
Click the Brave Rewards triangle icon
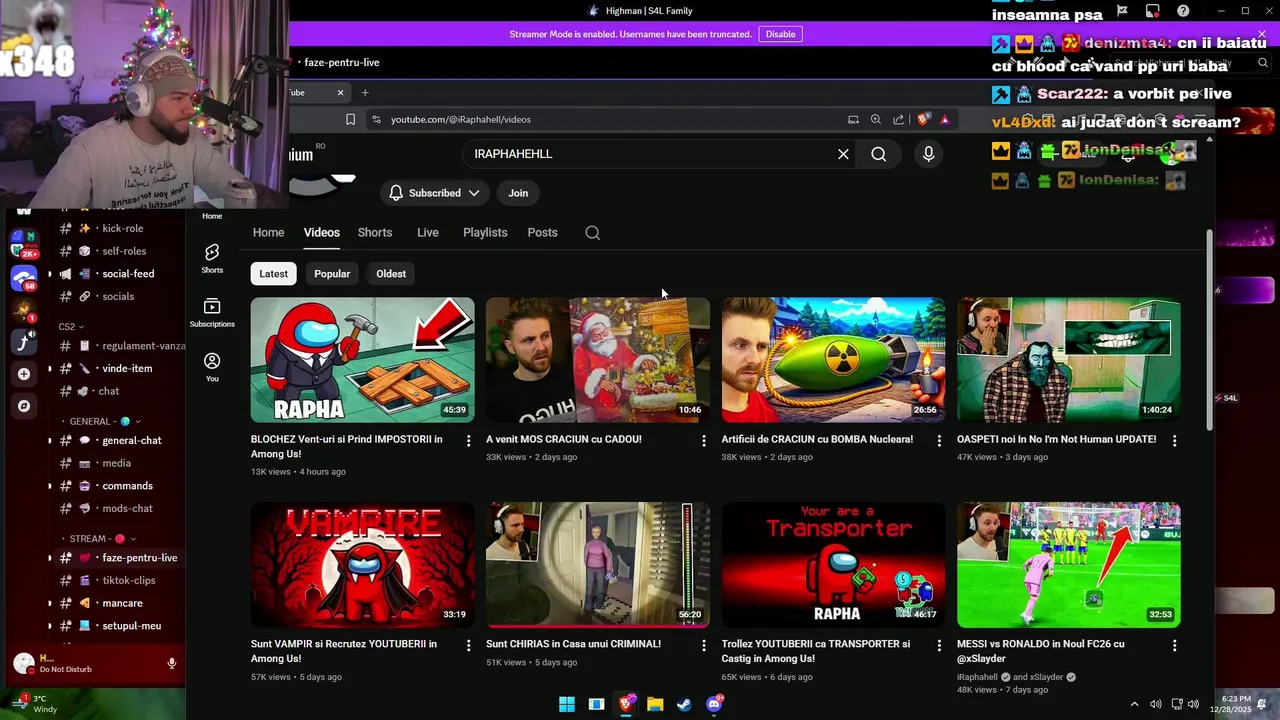(945, 119)
